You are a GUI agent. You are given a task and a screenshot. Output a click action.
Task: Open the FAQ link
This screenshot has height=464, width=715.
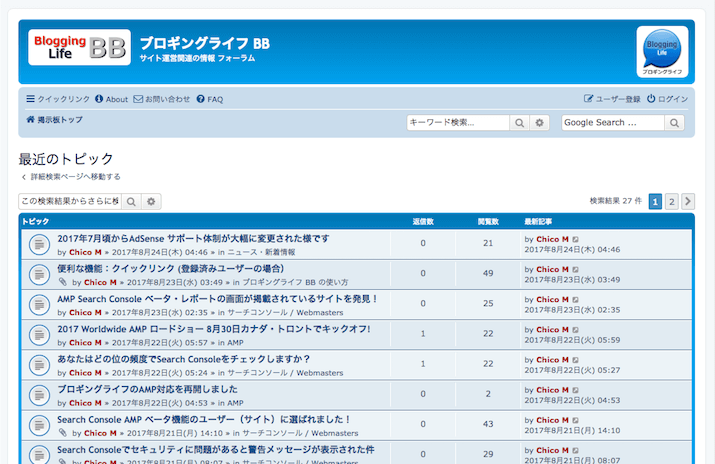(x=210, y=99)
